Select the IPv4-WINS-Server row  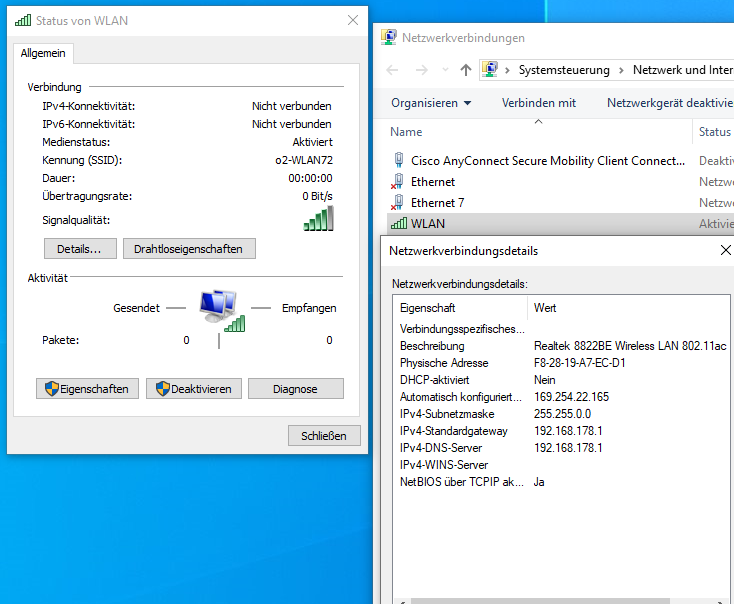(561, 465)
